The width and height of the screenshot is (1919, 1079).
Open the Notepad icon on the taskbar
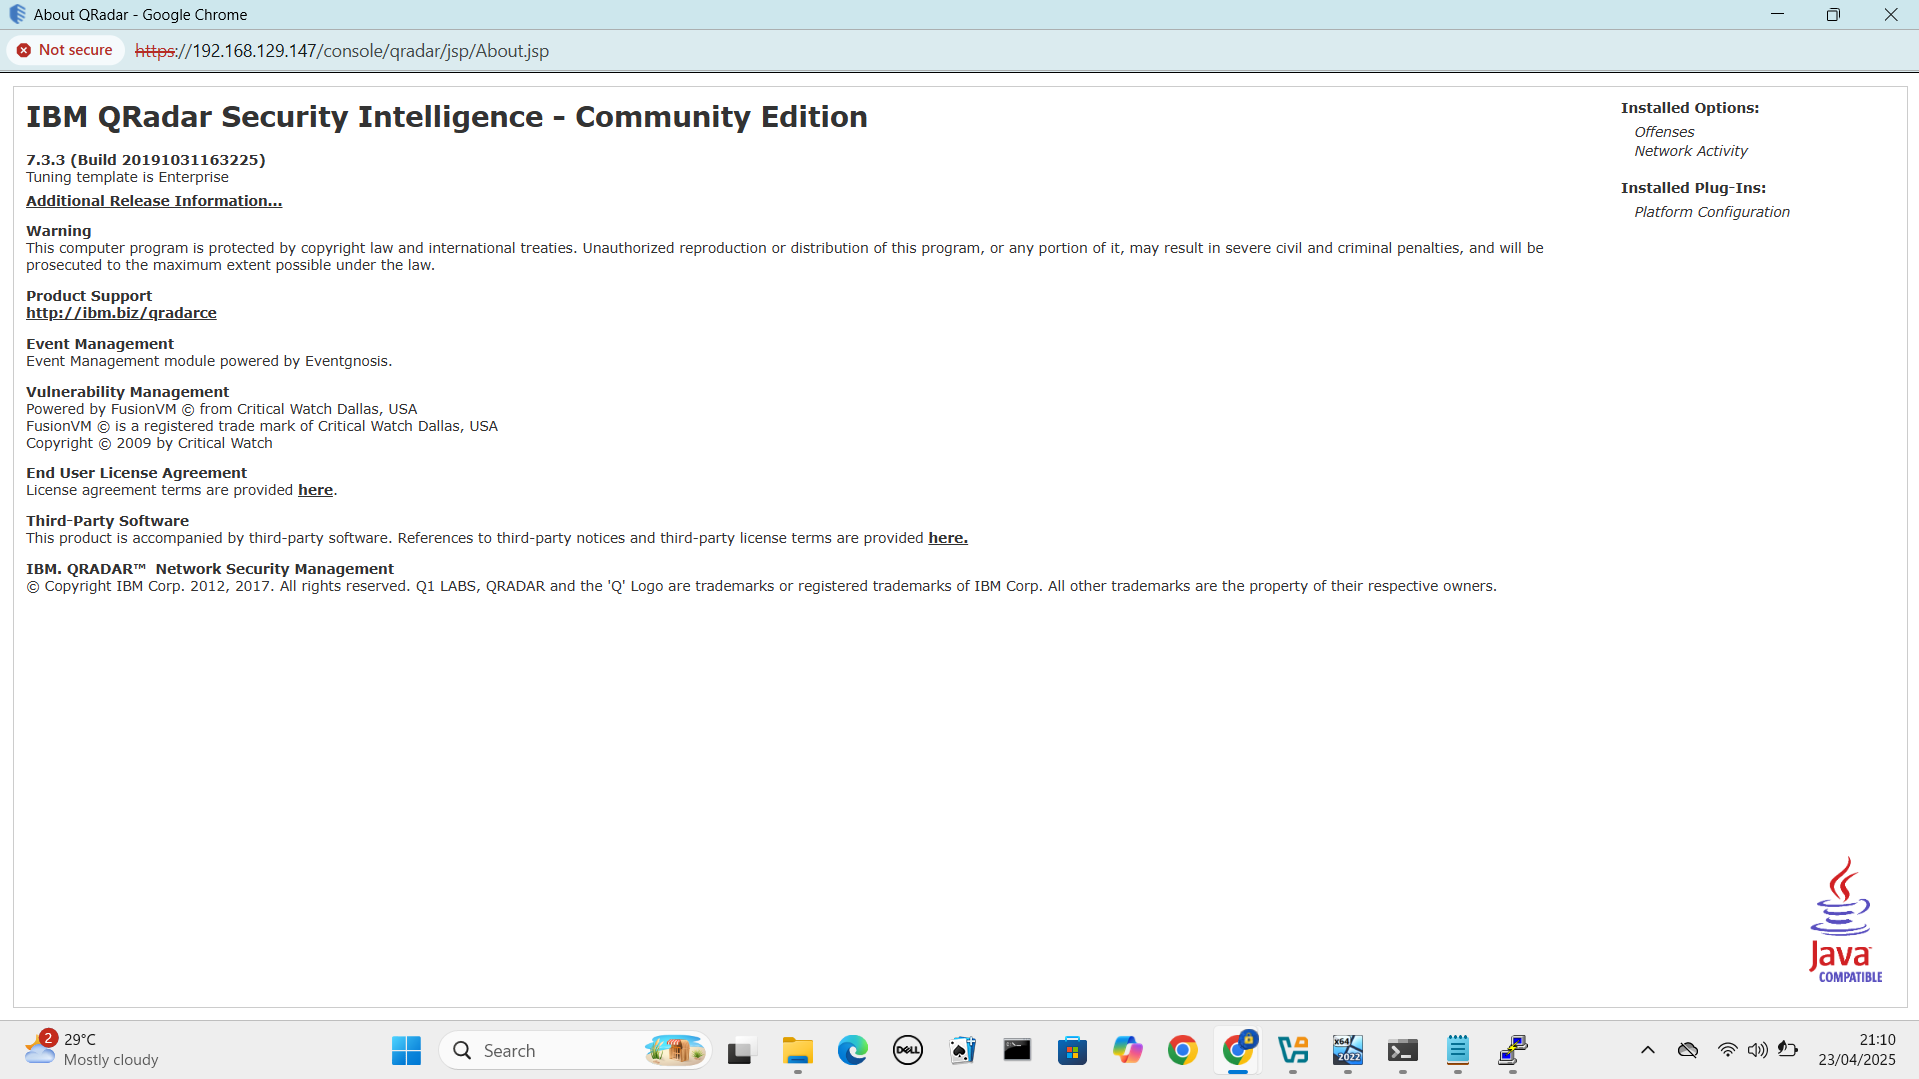pos(1458,1050)
